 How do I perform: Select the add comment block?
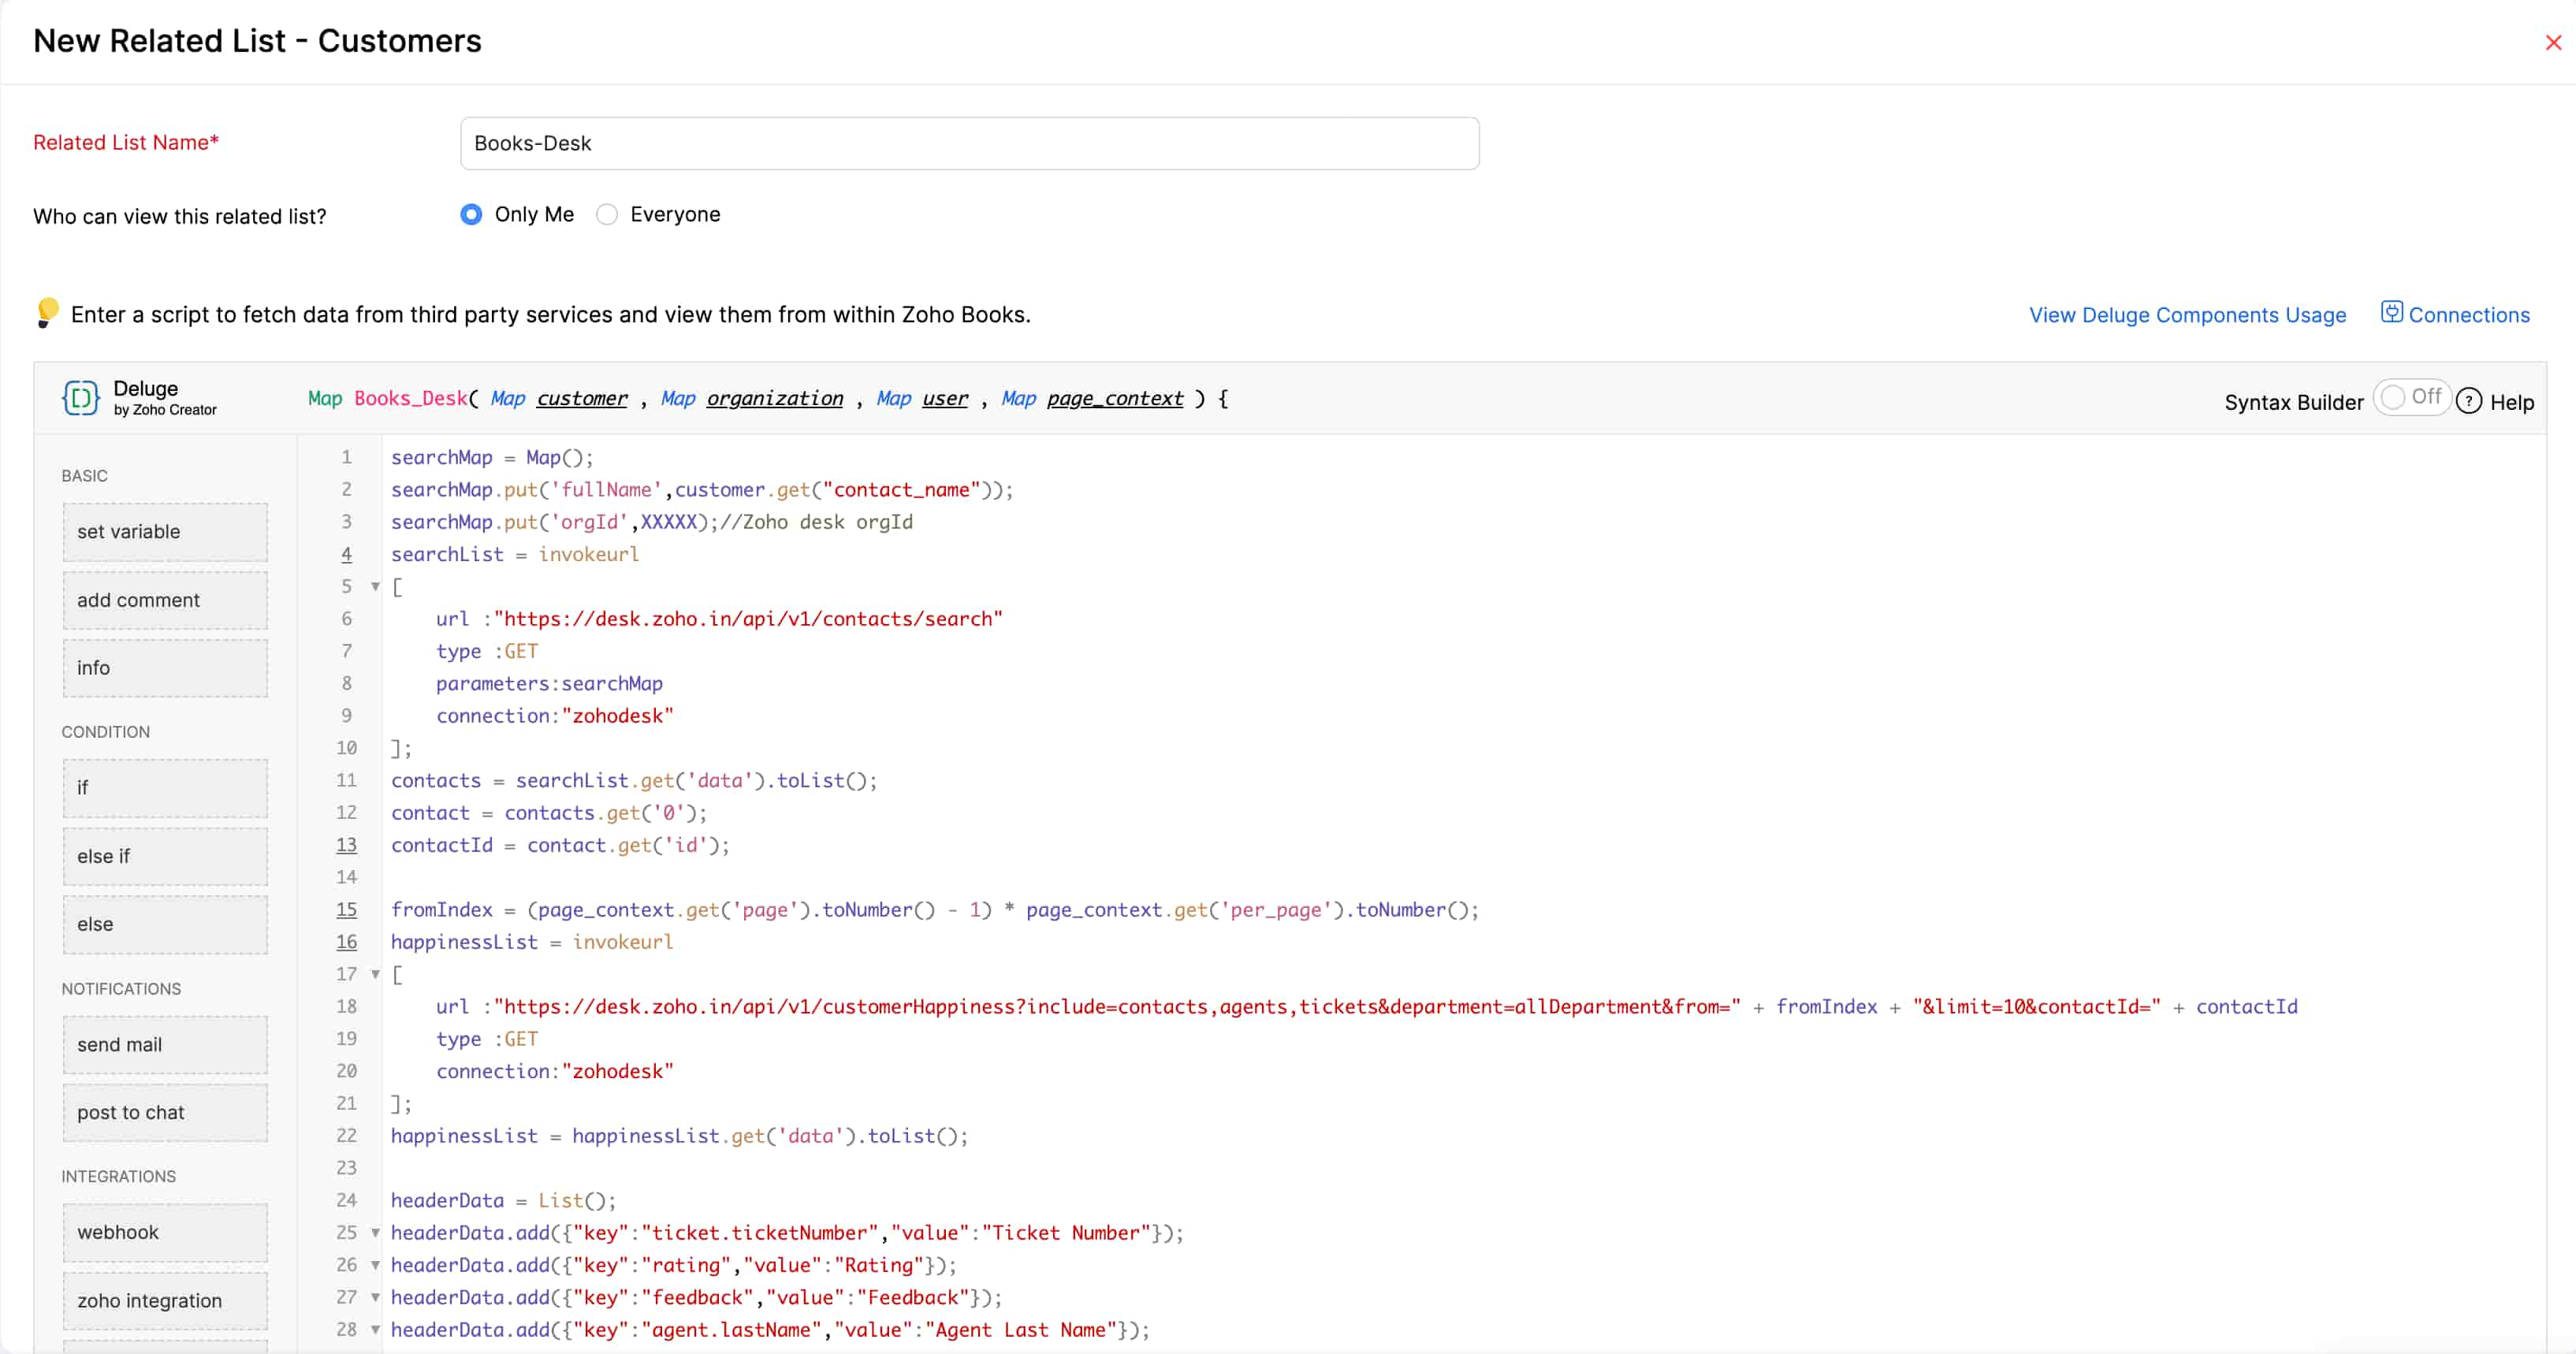coord(164,600)
